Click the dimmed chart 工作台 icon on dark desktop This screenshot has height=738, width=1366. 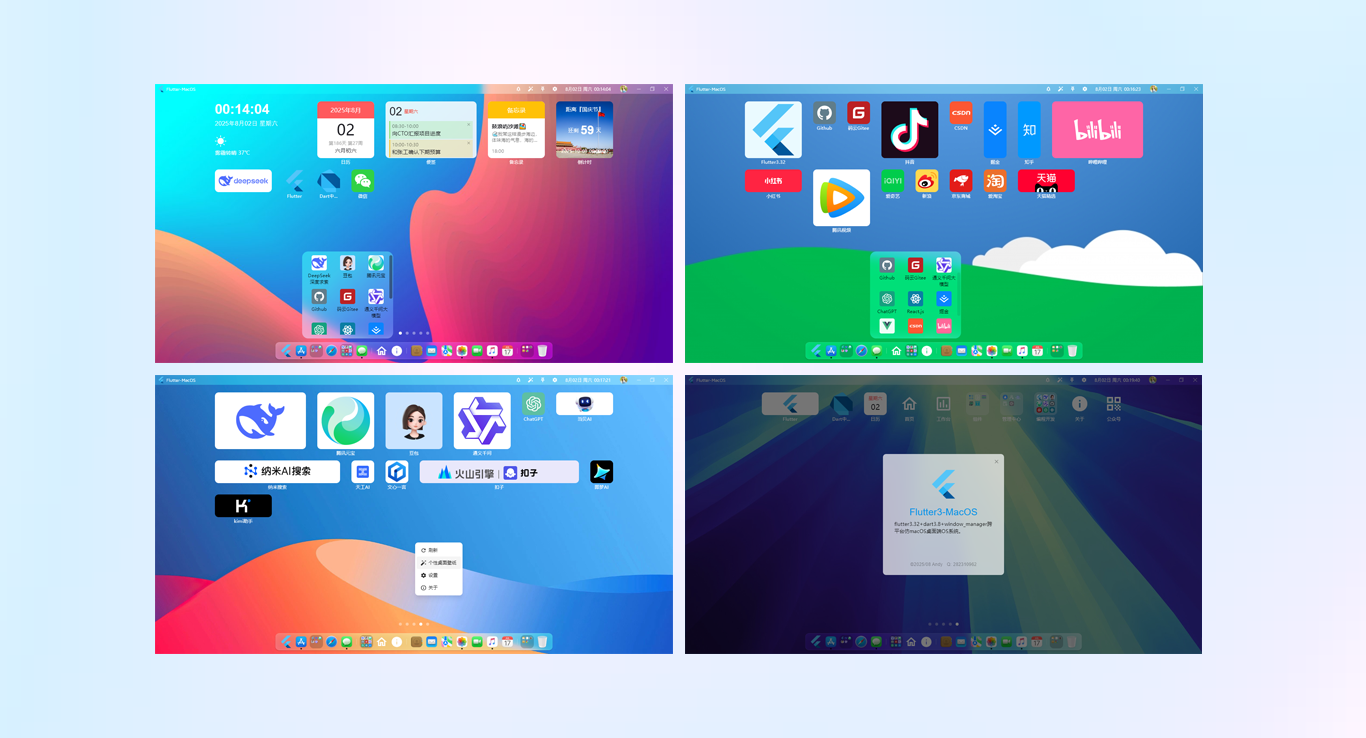coord(943,404)
